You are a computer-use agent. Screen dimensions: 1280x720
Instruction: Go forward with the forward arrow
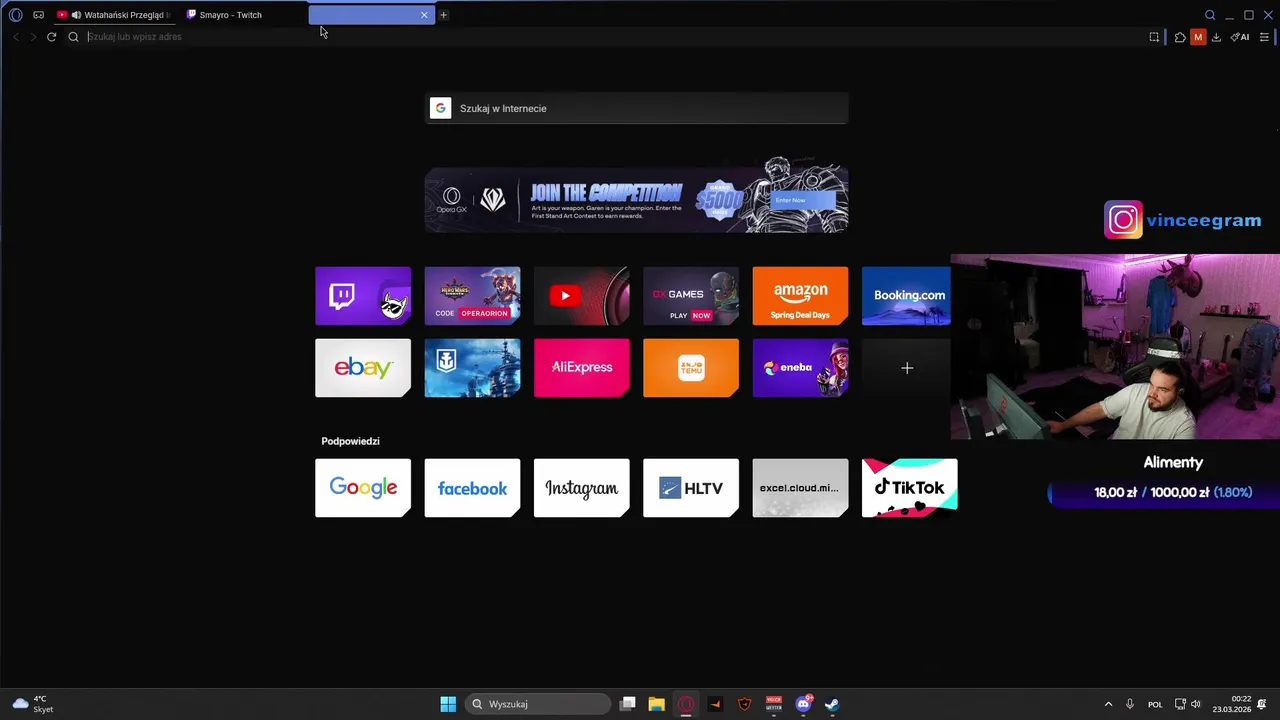[x=33, y=37]
